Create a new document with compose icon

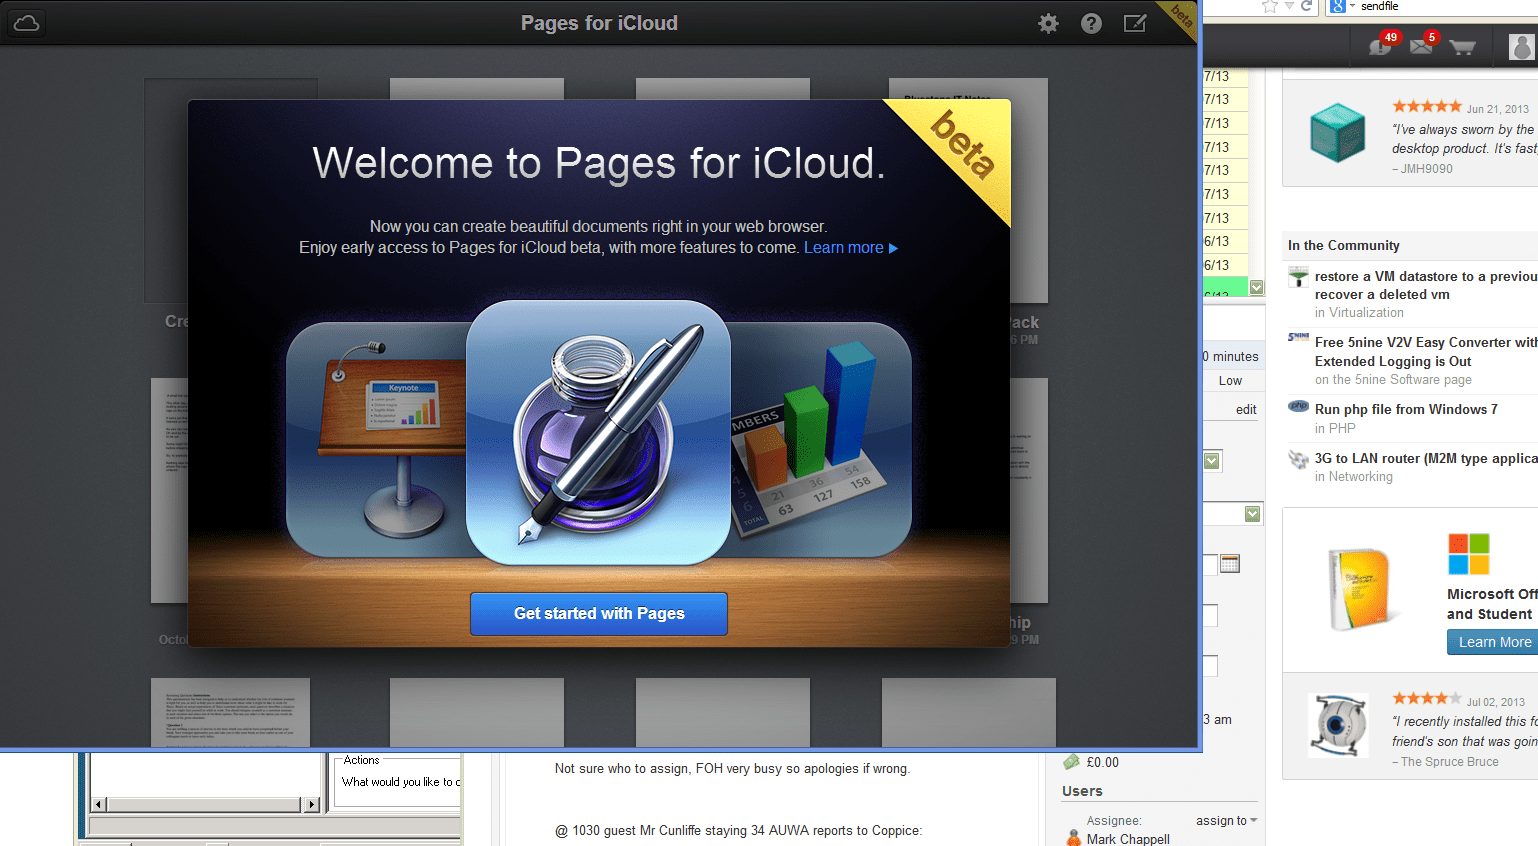pos(1135,23)
